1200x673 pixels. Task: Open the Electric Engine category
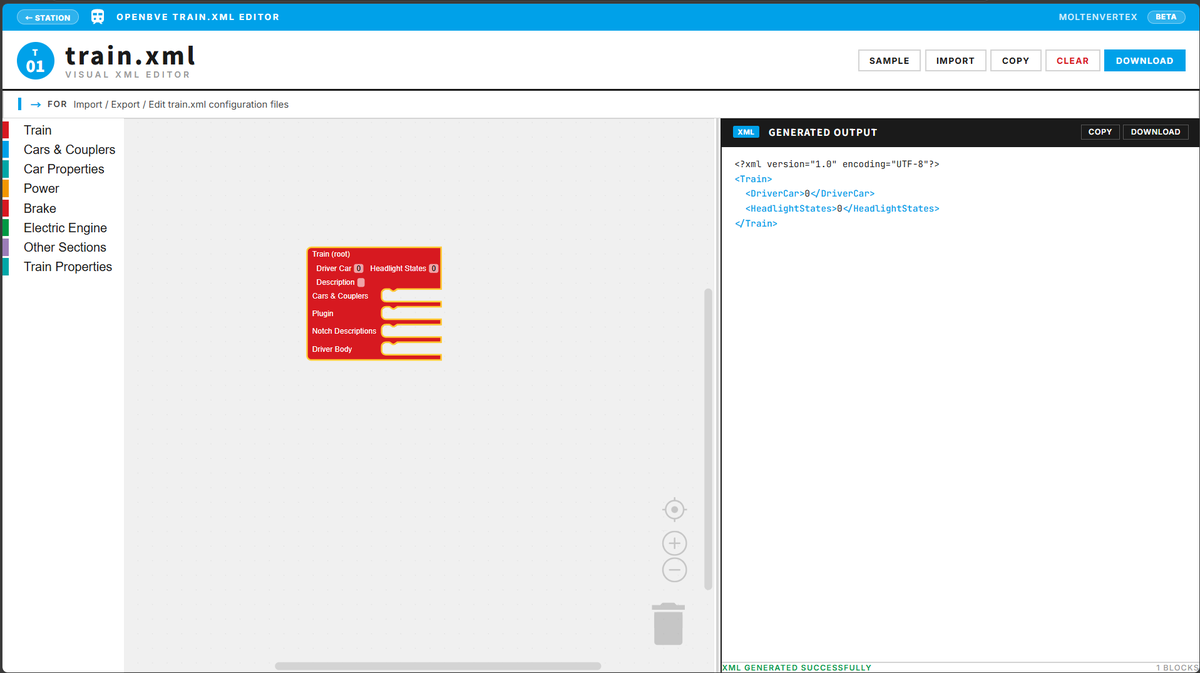62,228
